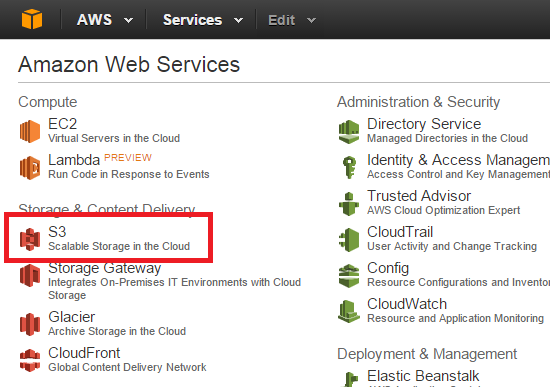The width and height of the screenshot is (550, 387).
Task: Click the EC2 orange service icon
Action: 30,131
